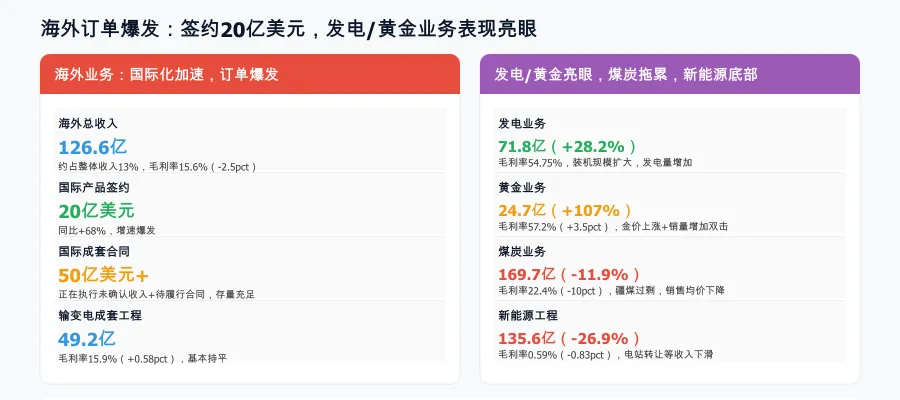Click the orange 50亿美元+ value
The image size is (900, 400).
click(x=104, y=274)
